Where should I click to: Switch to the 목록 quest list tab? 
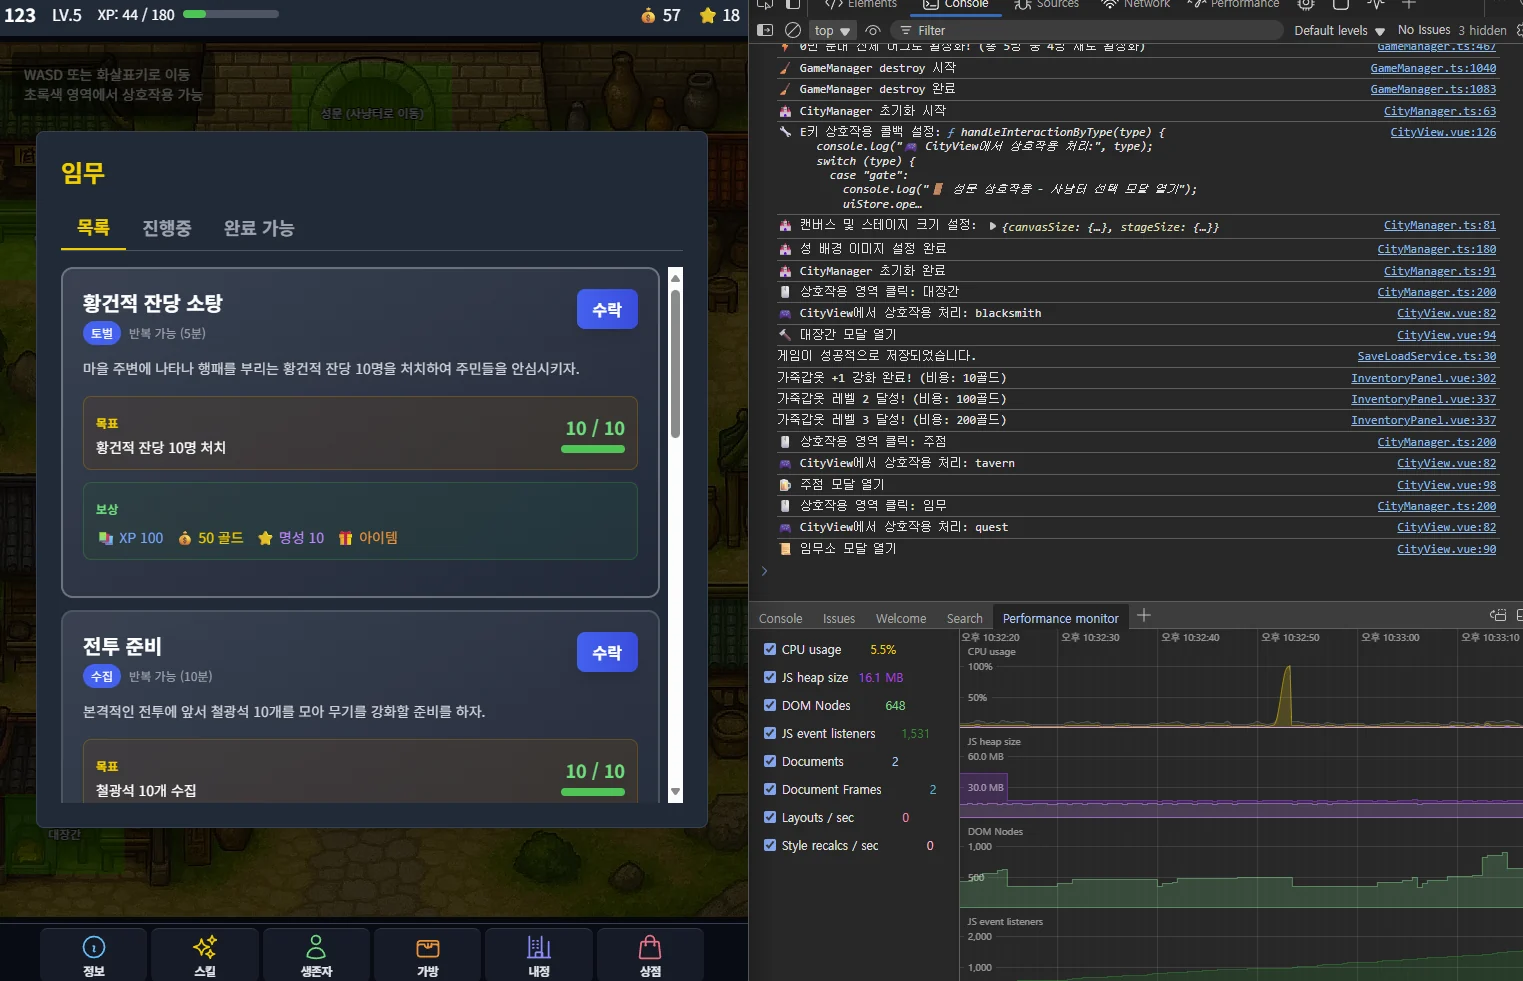(x=93, y=228)
